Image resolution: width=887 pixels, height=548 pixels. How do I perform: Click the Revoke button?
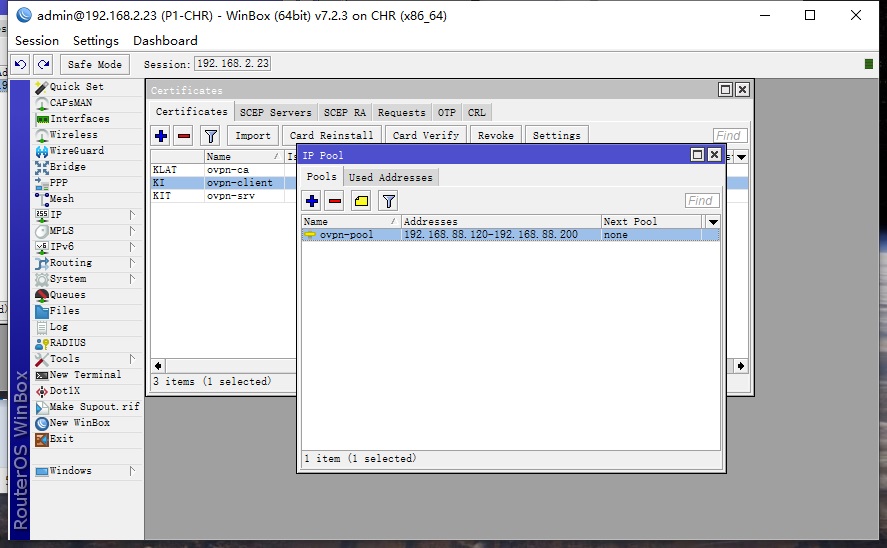495,135
